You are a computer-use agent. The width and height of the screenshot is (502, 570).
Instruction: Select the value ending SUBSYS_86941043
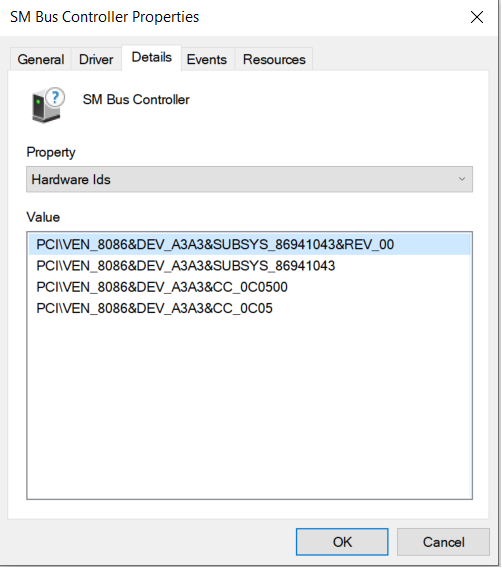186,266
